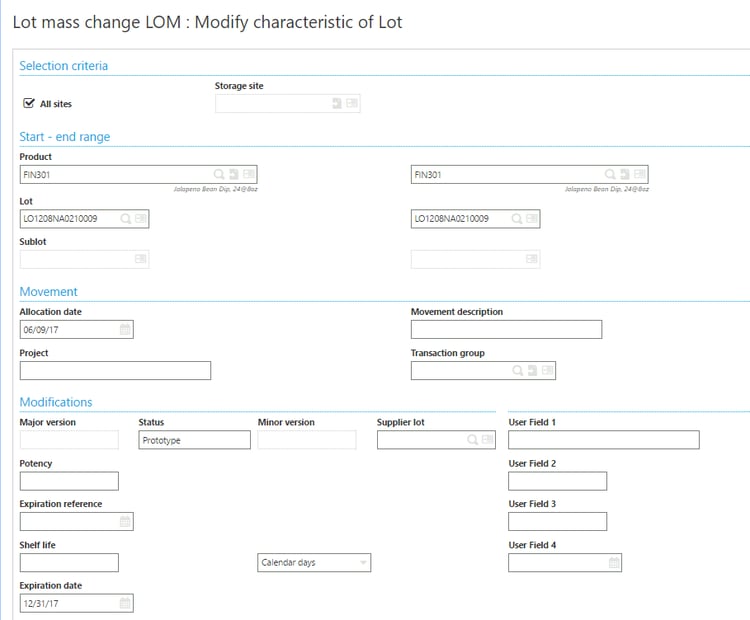Click 'Jalapeno Bean Dip' text under start Product
750x620 pixels.
(216, 189)
